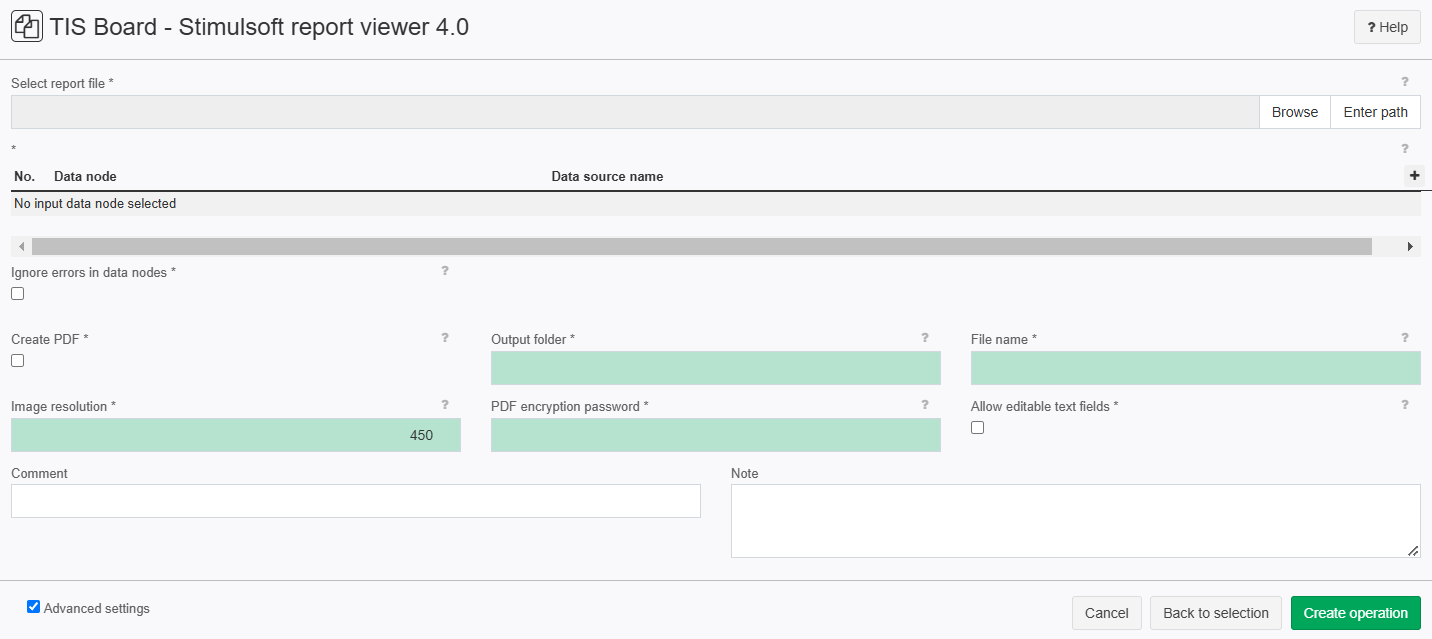Uncheck the Advanced settings checkbox

(33, 607)
